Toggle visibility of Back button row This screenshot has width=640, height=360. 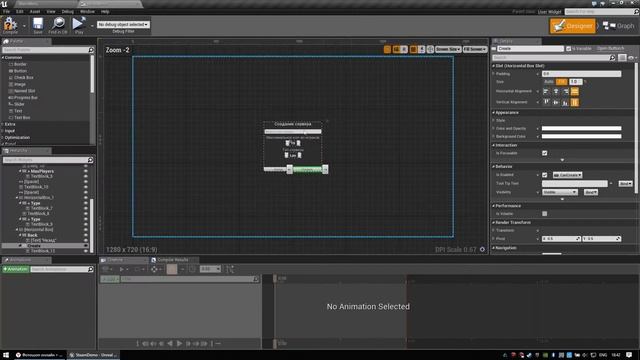[x=86, y=235]
